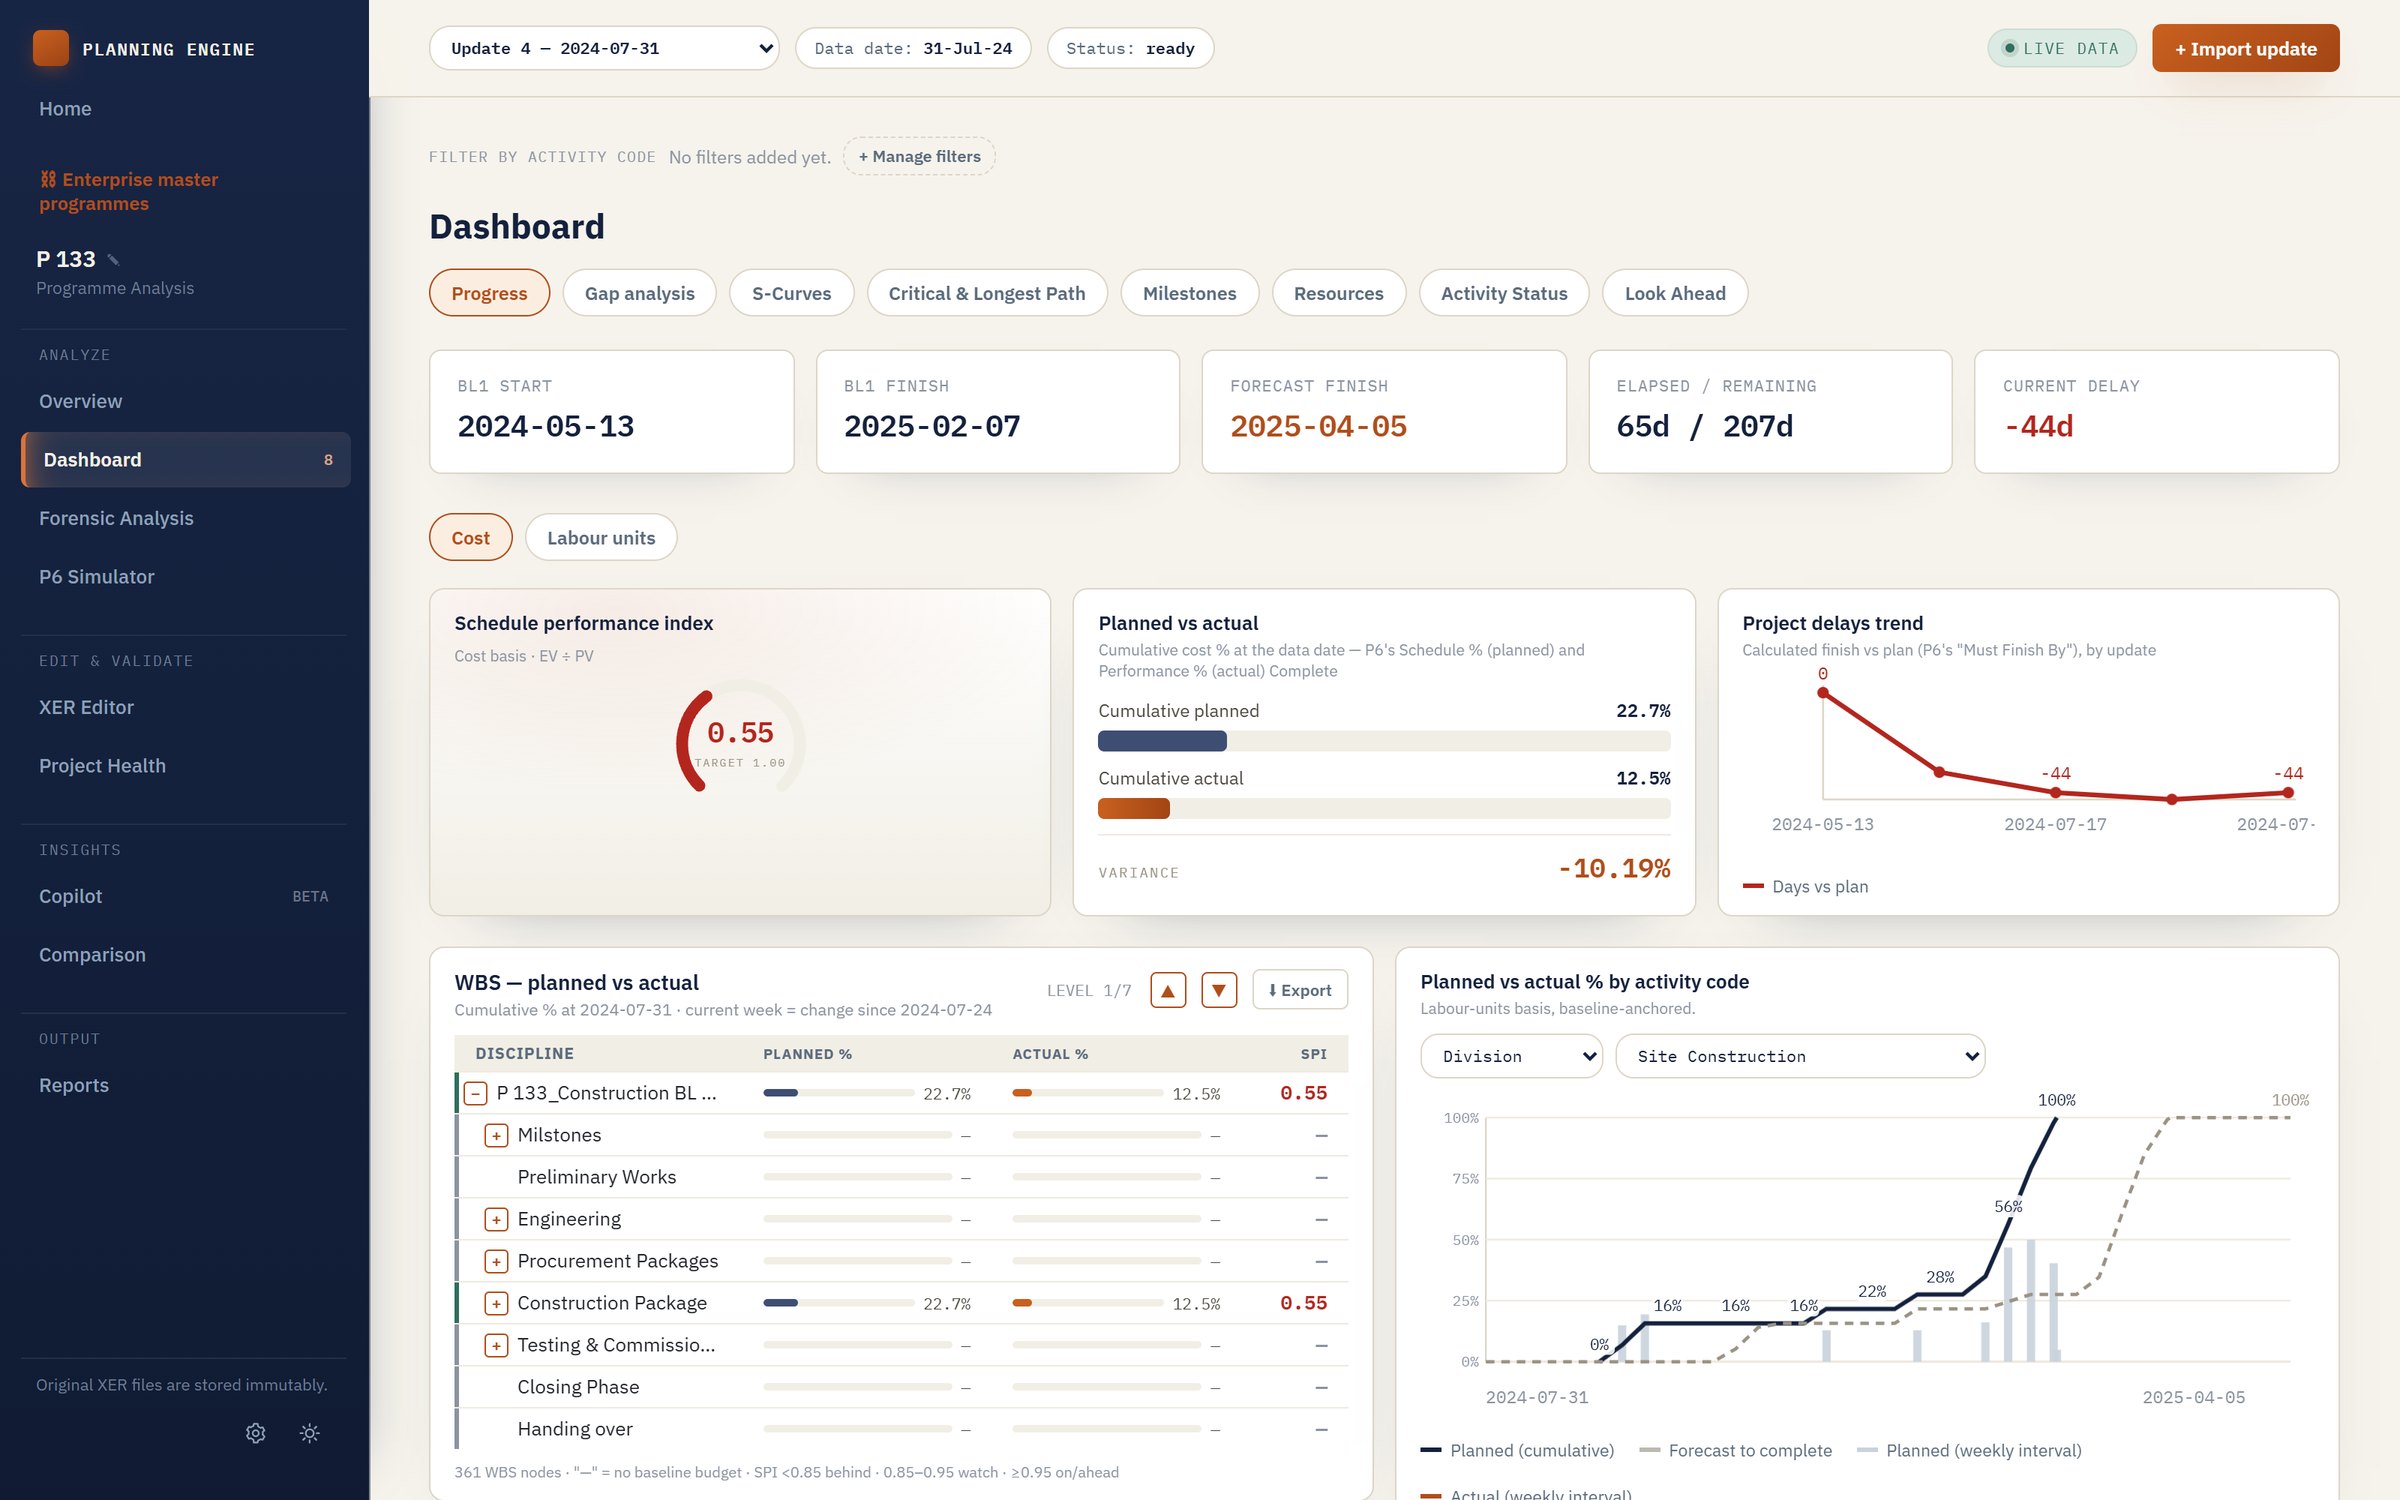Click the Cumulative actual progress bar
Image resolution: width=2400 pixels, height=1500 pixels.
(1384, 808)
